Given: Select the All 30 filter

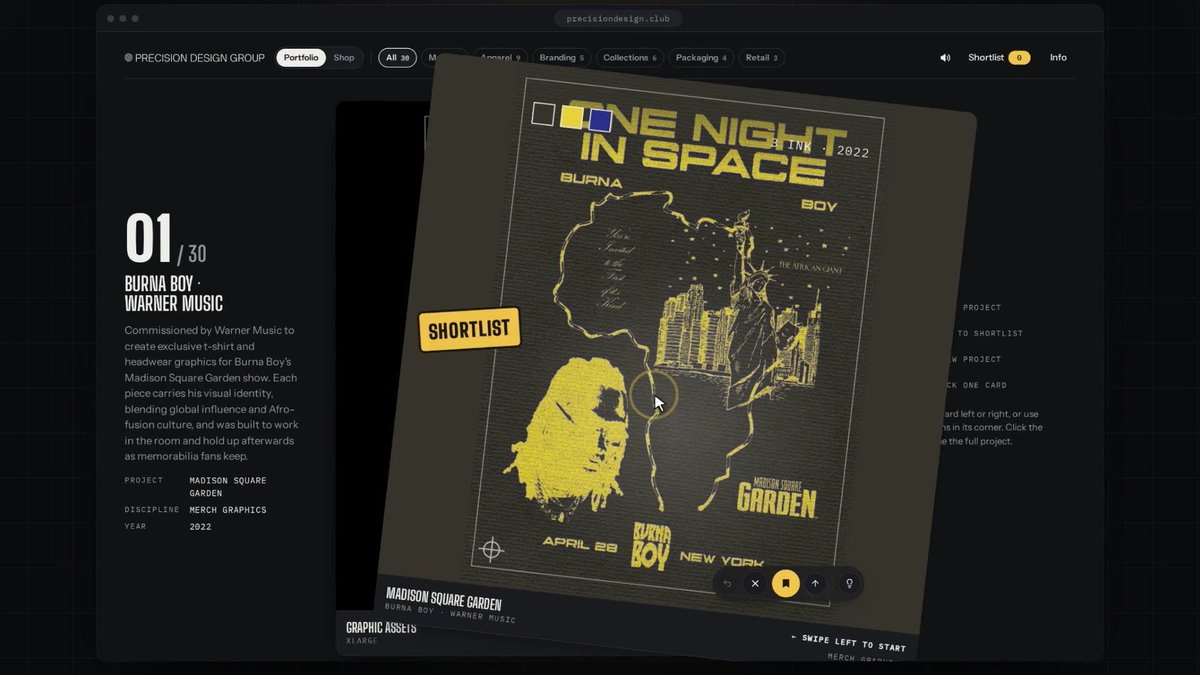Looking at the screenshot, I should (x=397, y=58).
